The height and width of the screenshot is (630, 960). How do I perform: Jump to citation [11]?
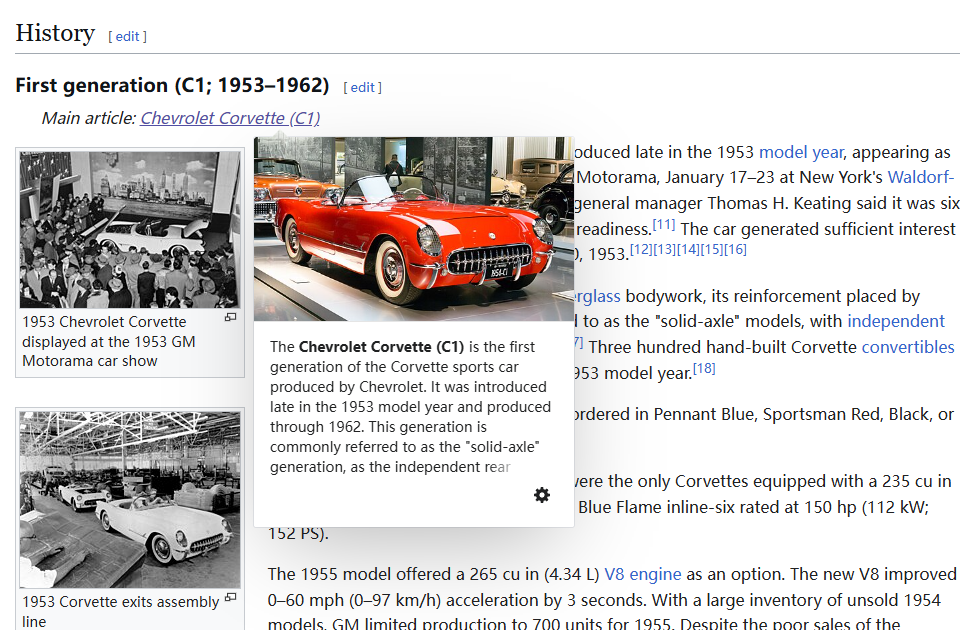(x=664, y=224)
